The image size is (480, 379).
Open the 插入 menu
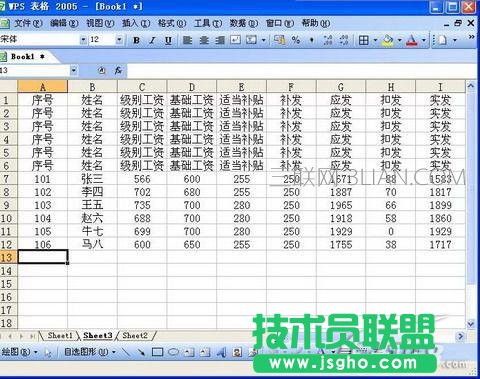136,23
